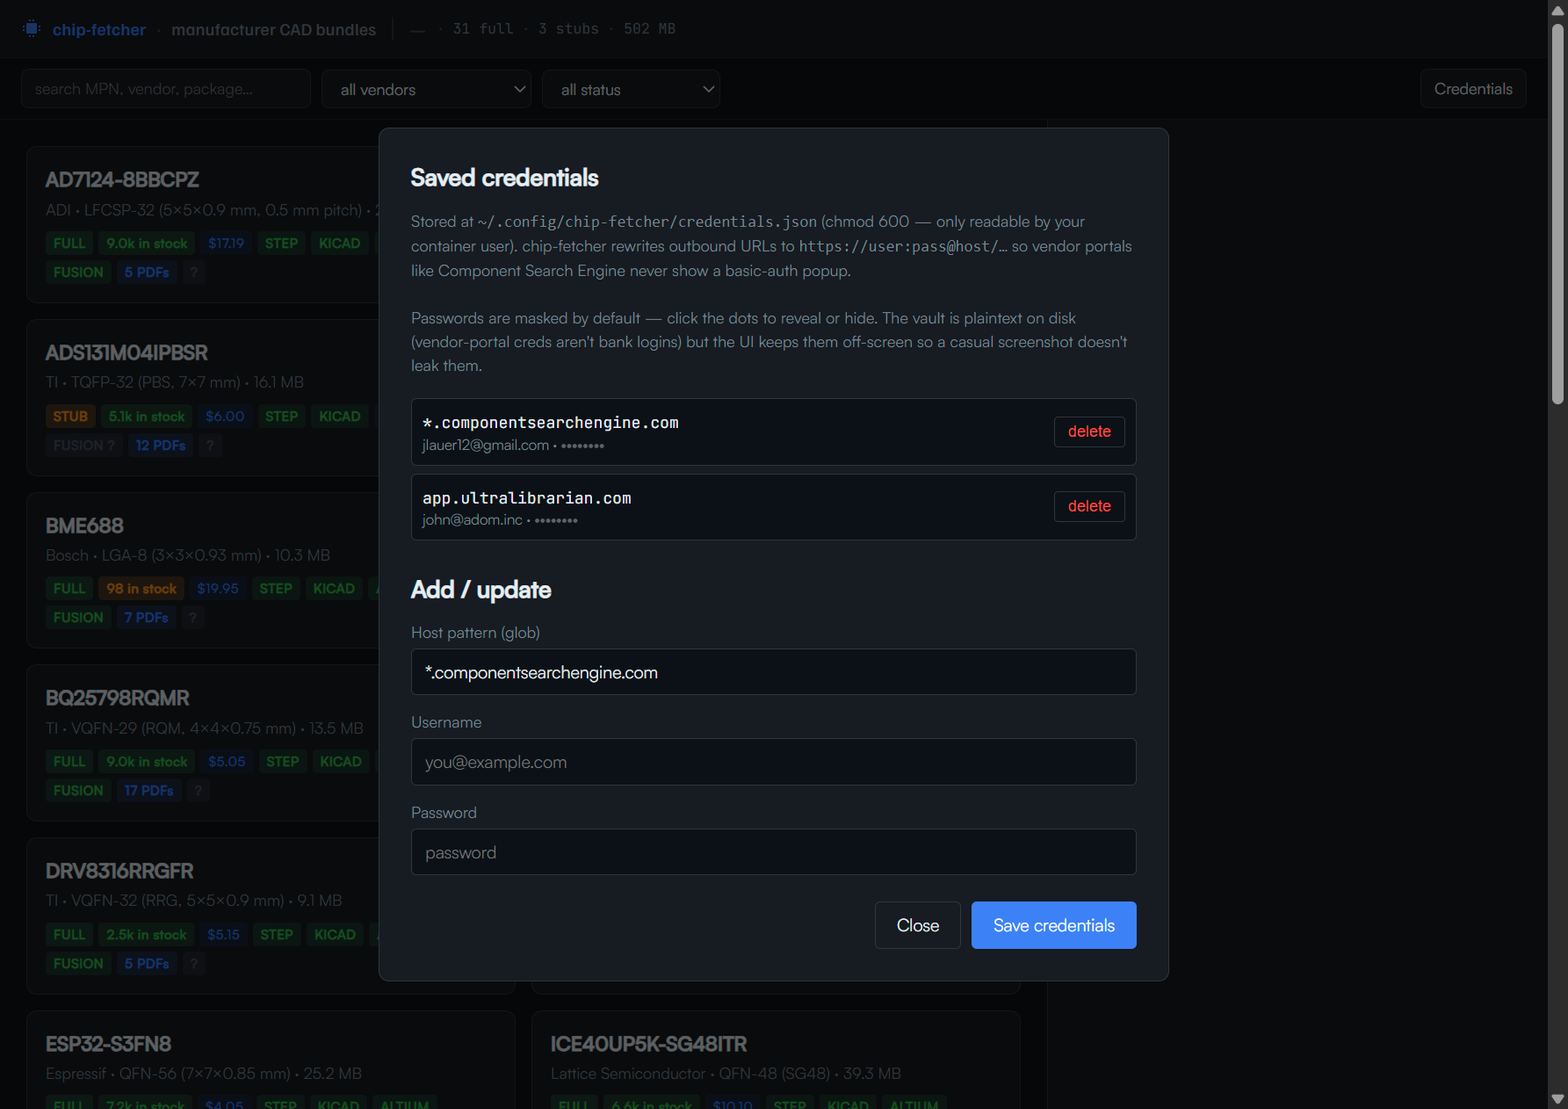Delete the app.ultralibrarian.com credential
The height and width of the screenshot is (1109, 1568).
tap(1089, 506)
